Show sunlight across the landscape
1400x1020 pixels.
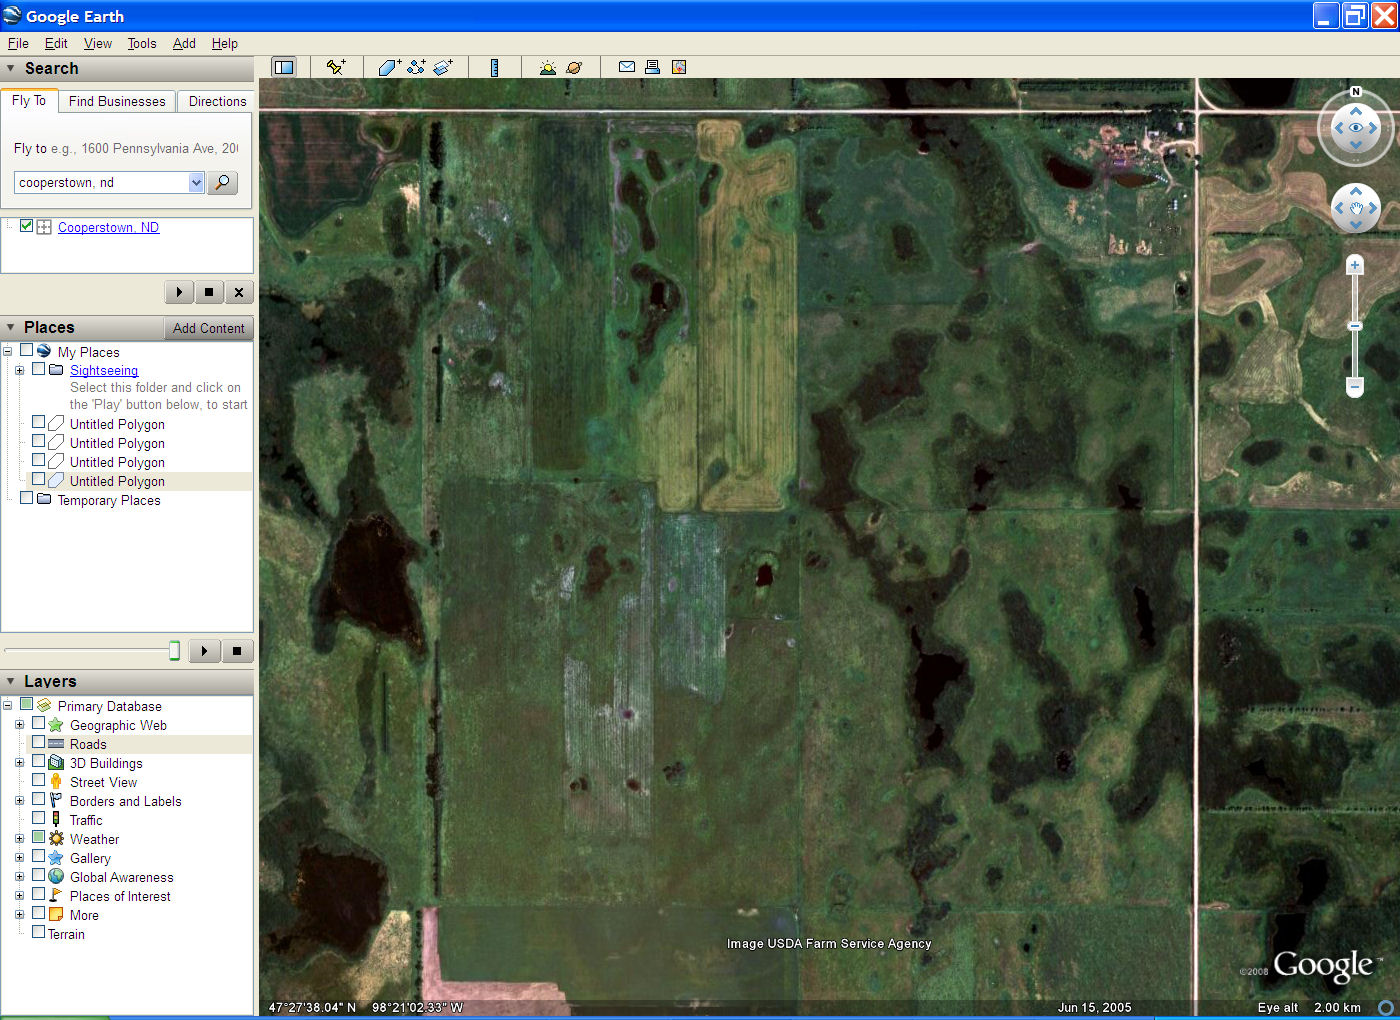[x=547, y=67]
